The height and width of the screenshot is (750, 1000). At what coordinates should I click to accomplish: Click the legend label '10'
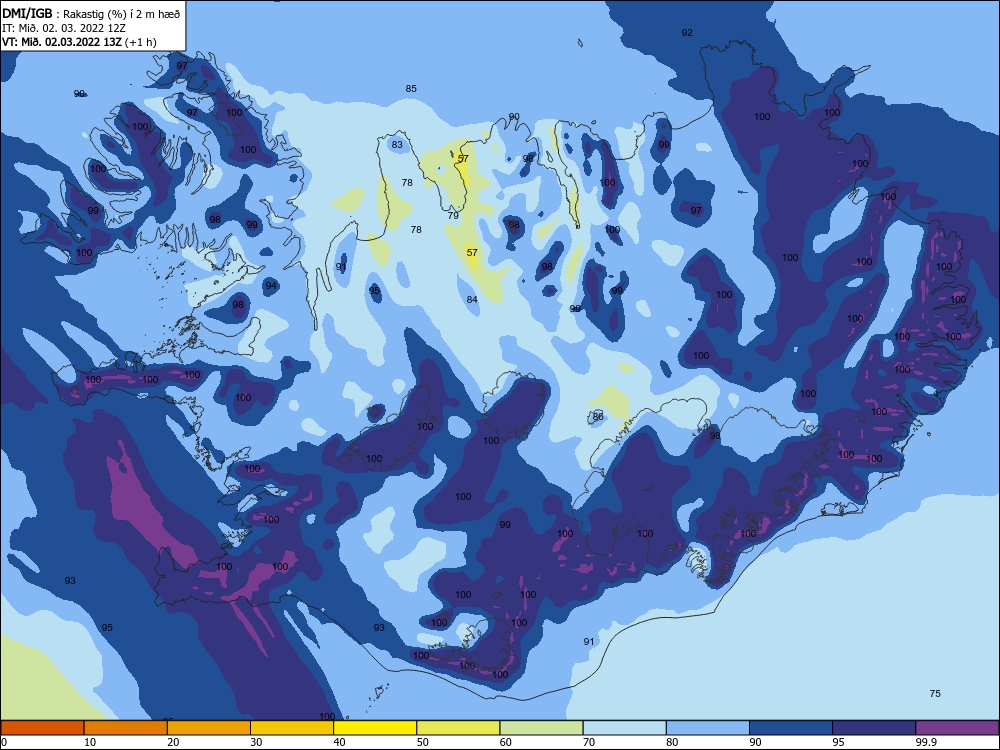coord(90,742)
